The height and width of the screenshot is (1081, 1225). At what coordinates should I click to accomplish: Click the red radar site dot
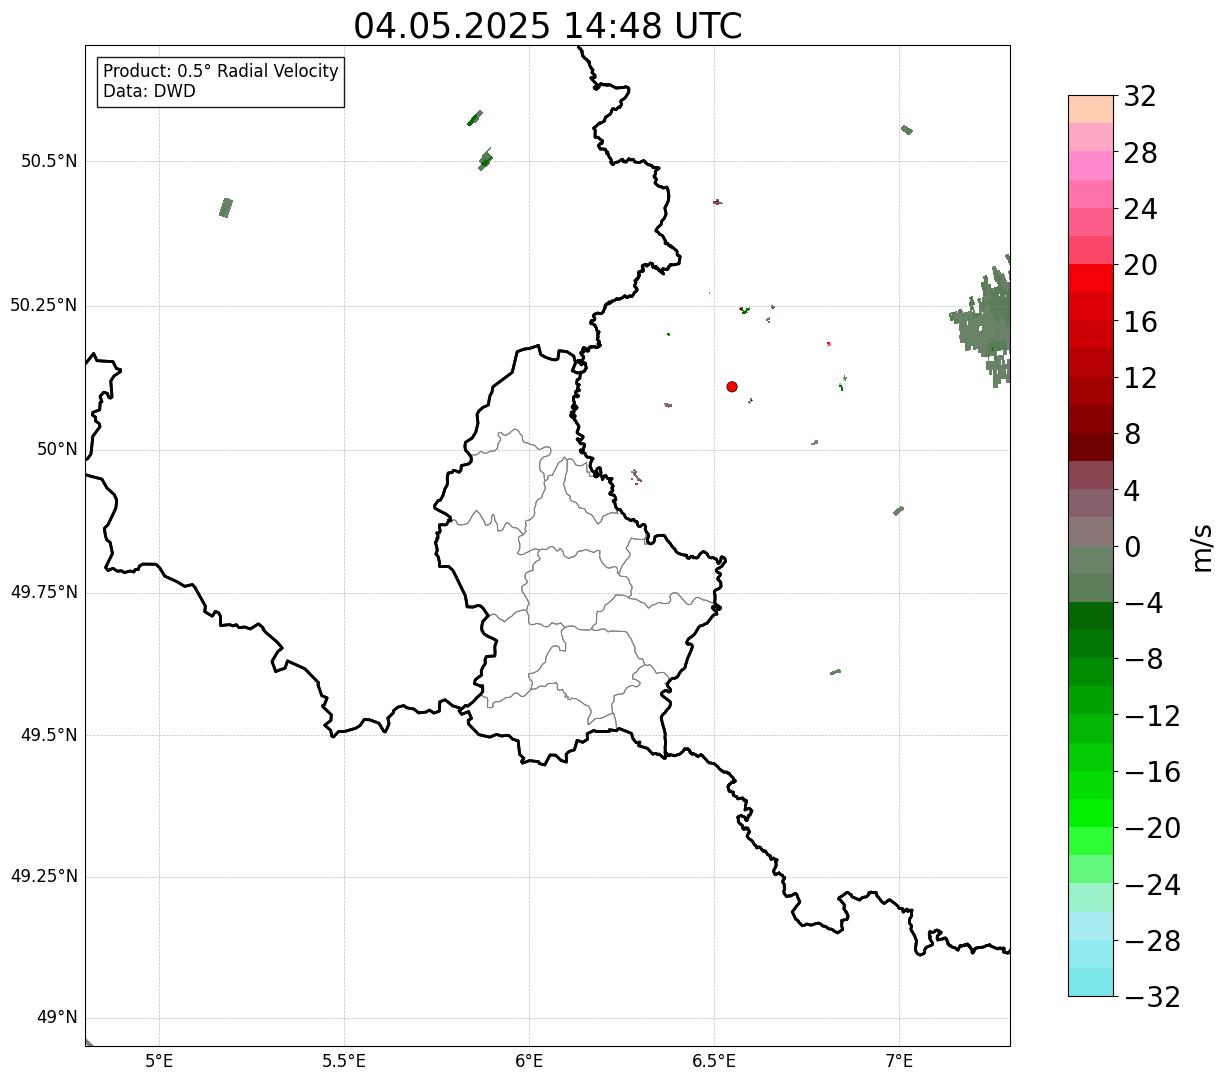pos(732,386)
